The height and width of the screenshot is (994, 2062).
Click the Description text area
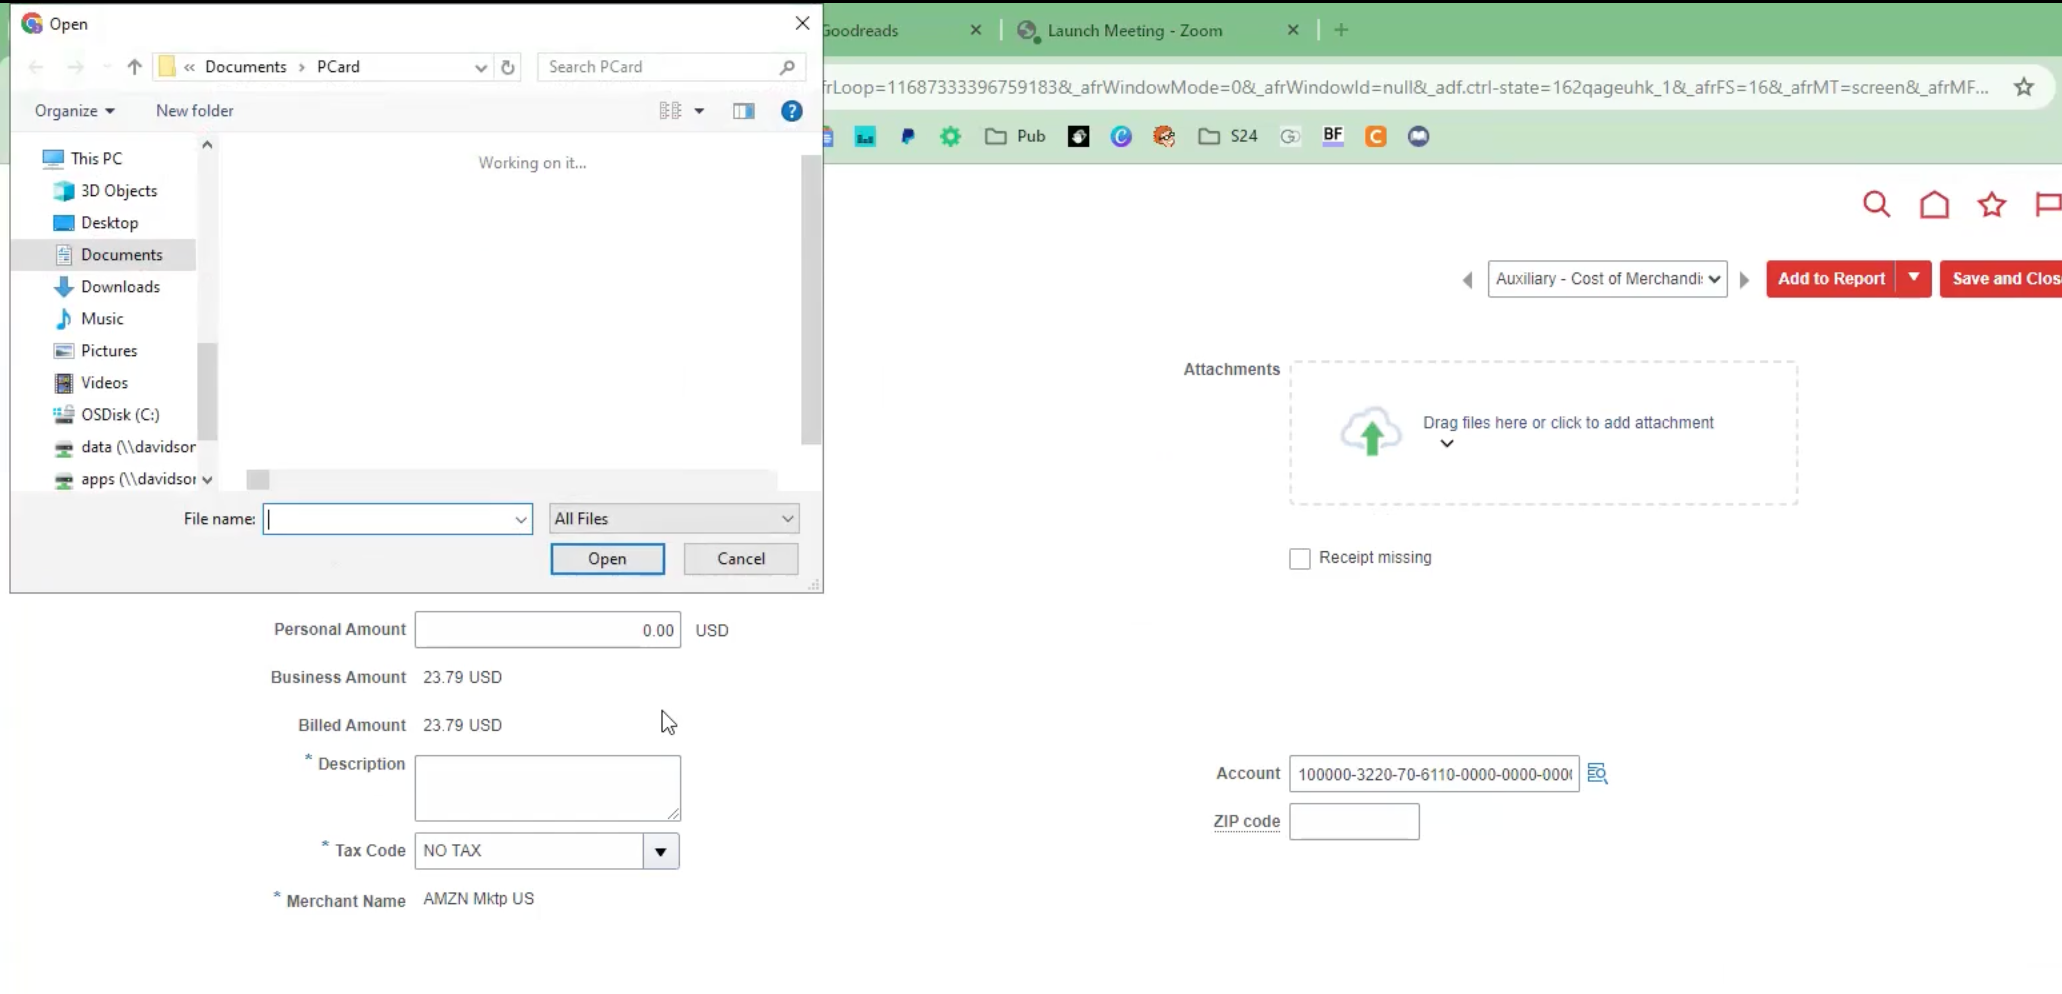pos(548,788)
